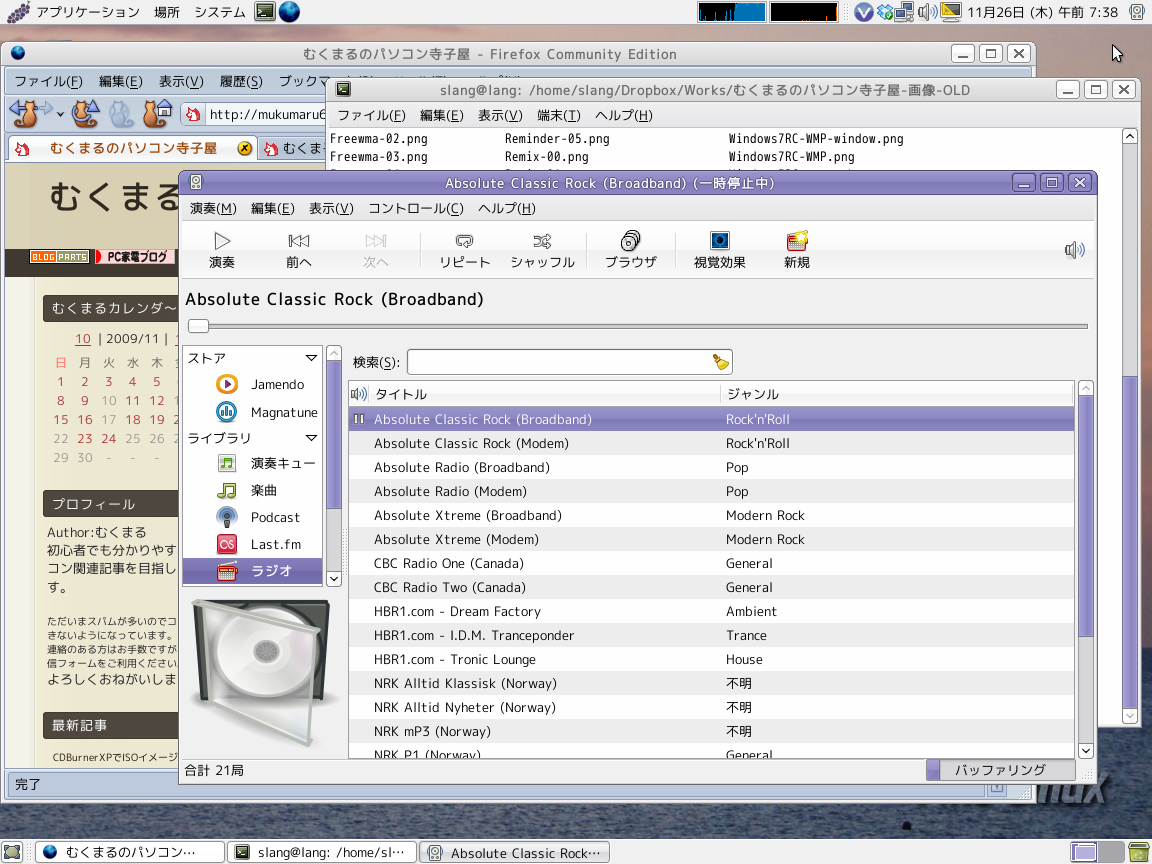Go to previous track with 前へ
This screenshot has width=1152, height=864.
click(298, 251)
